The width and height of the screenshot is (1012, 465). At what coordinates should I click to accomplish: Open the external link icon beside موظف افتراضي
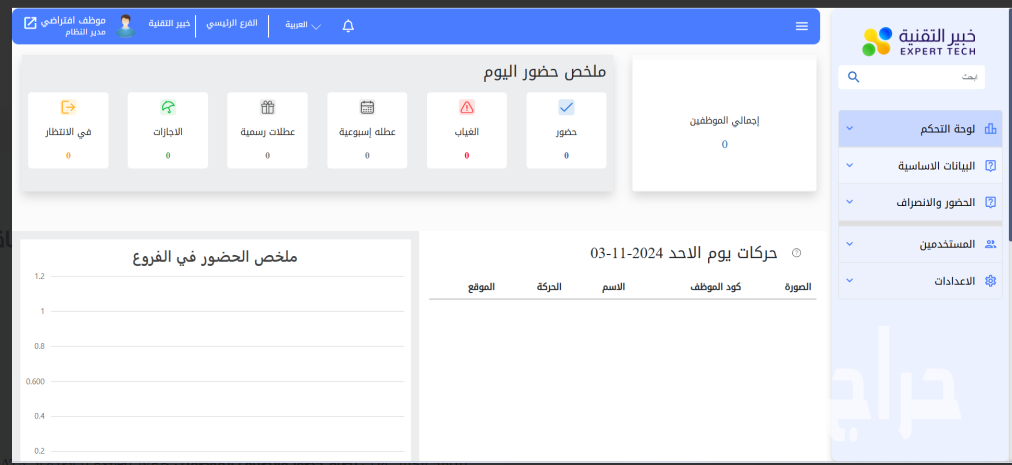30,22
